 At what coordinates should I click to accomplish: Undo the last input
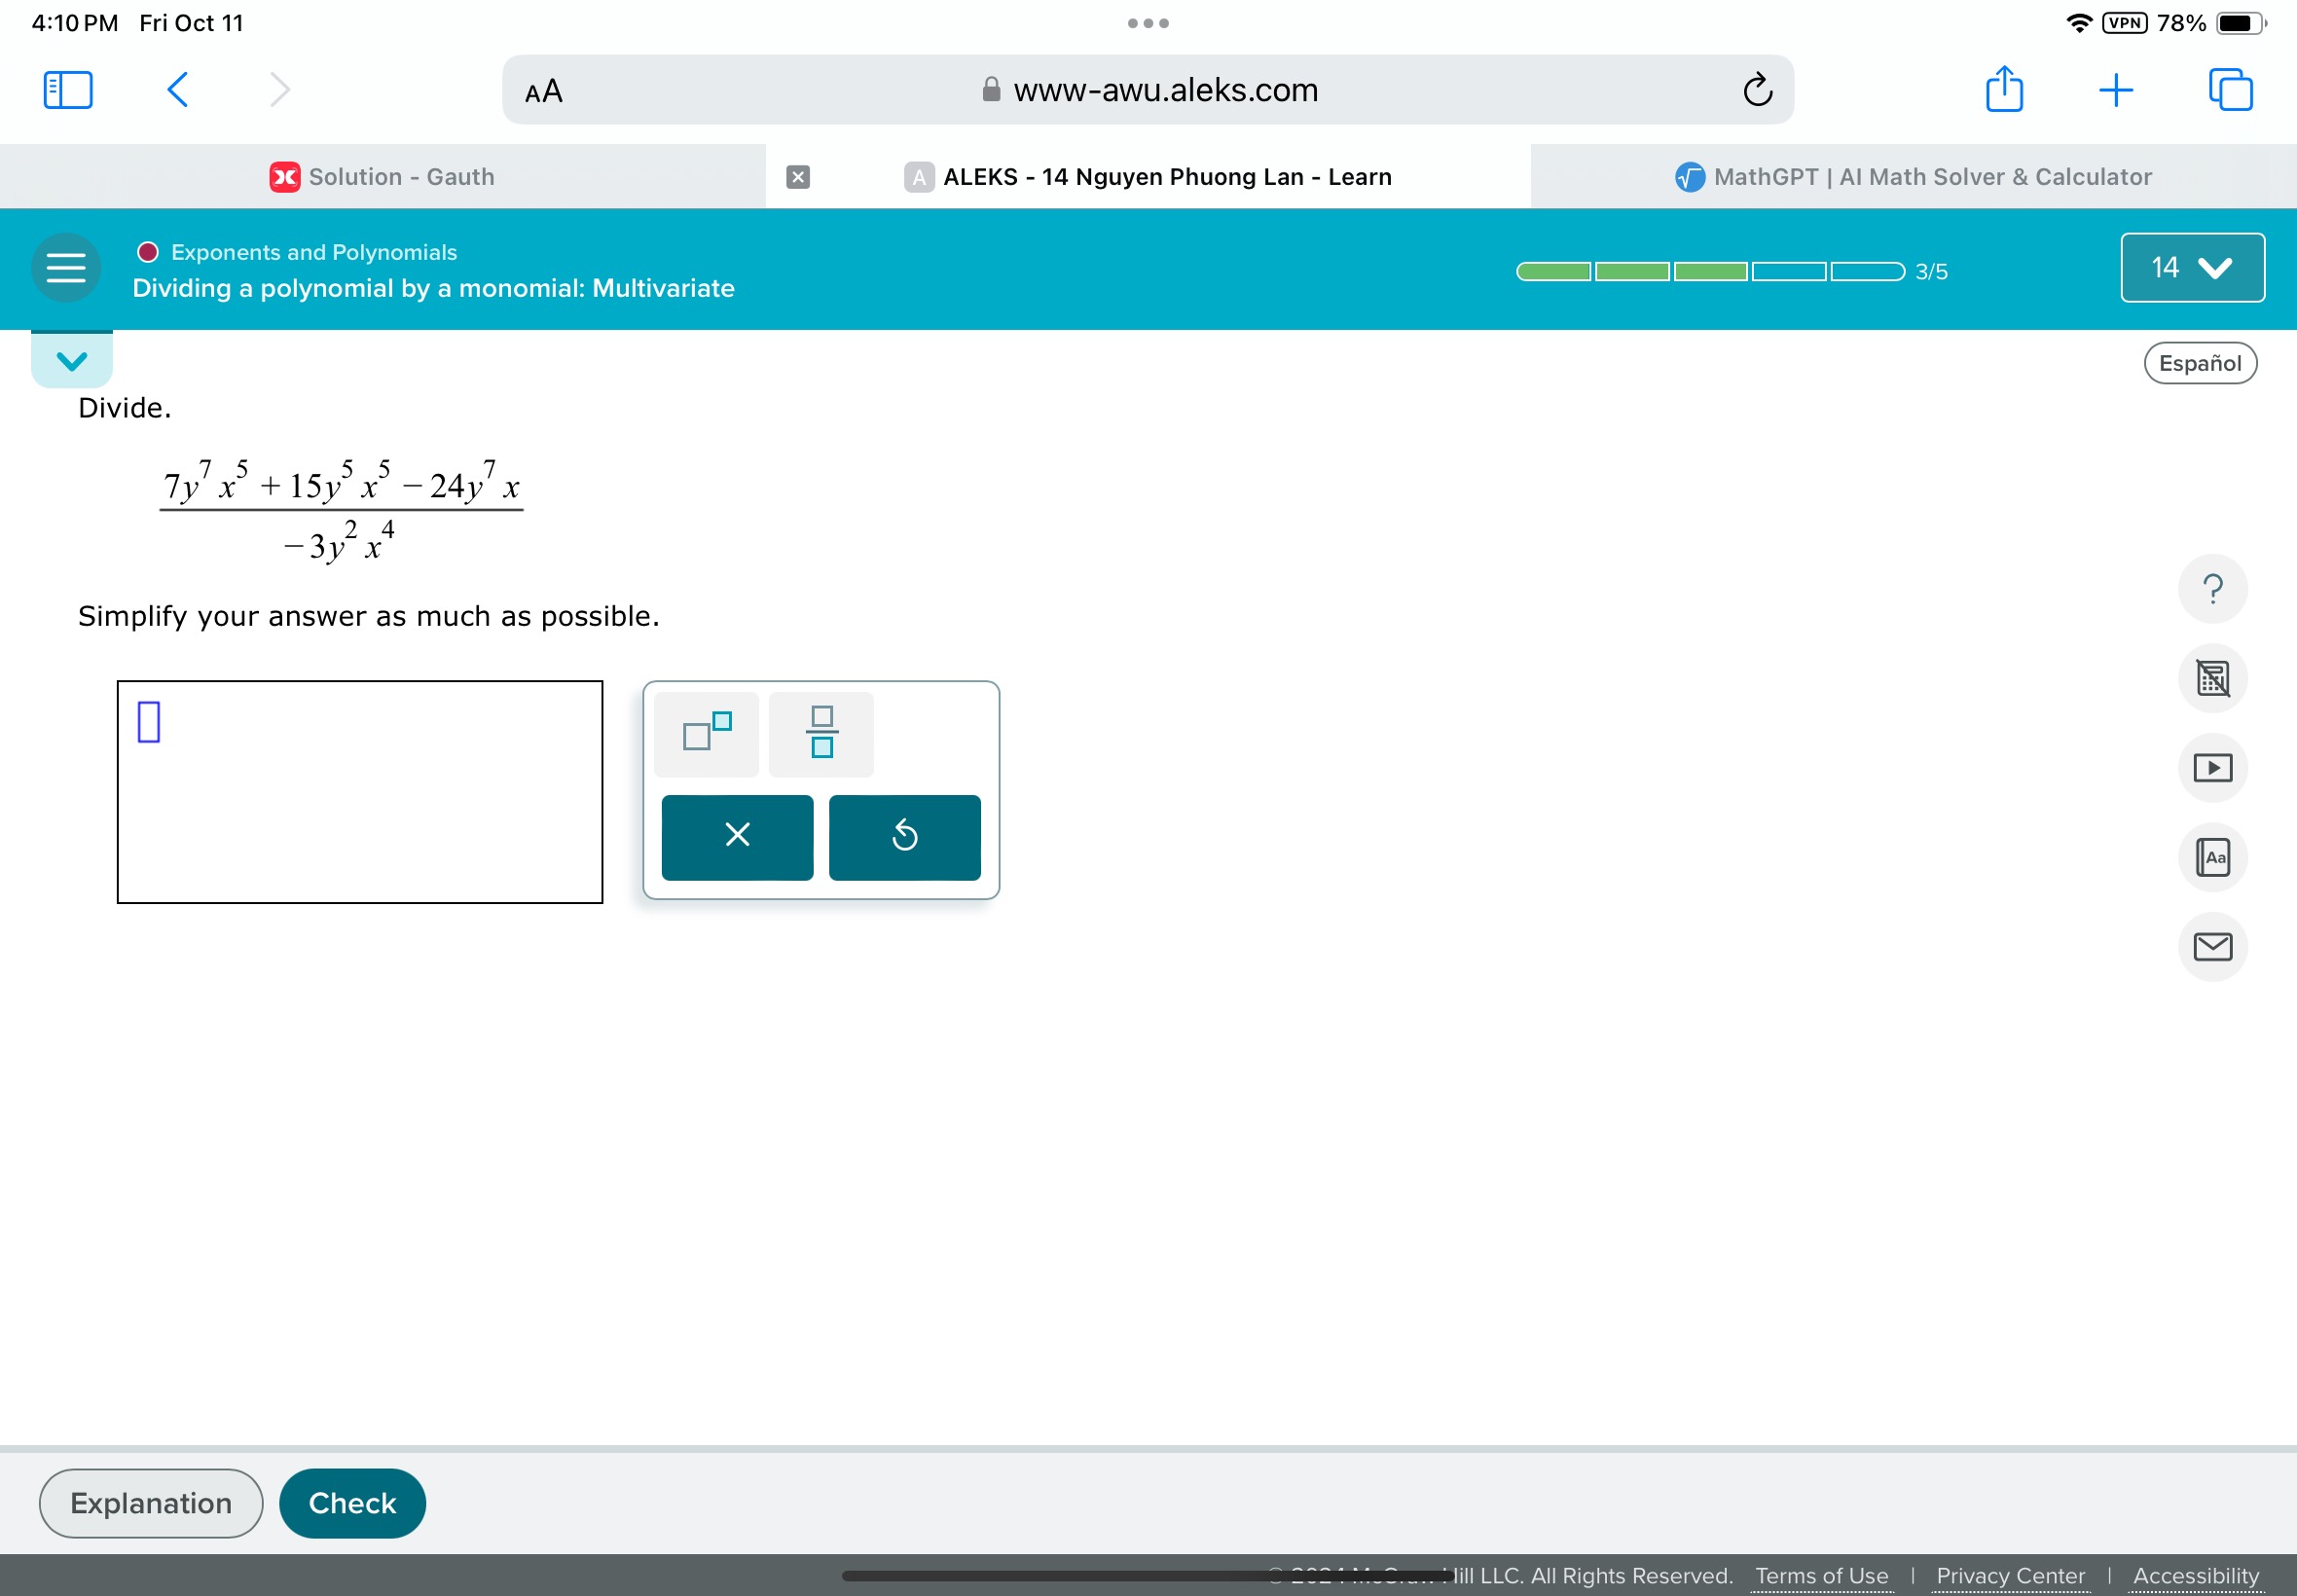coord(904,838)
